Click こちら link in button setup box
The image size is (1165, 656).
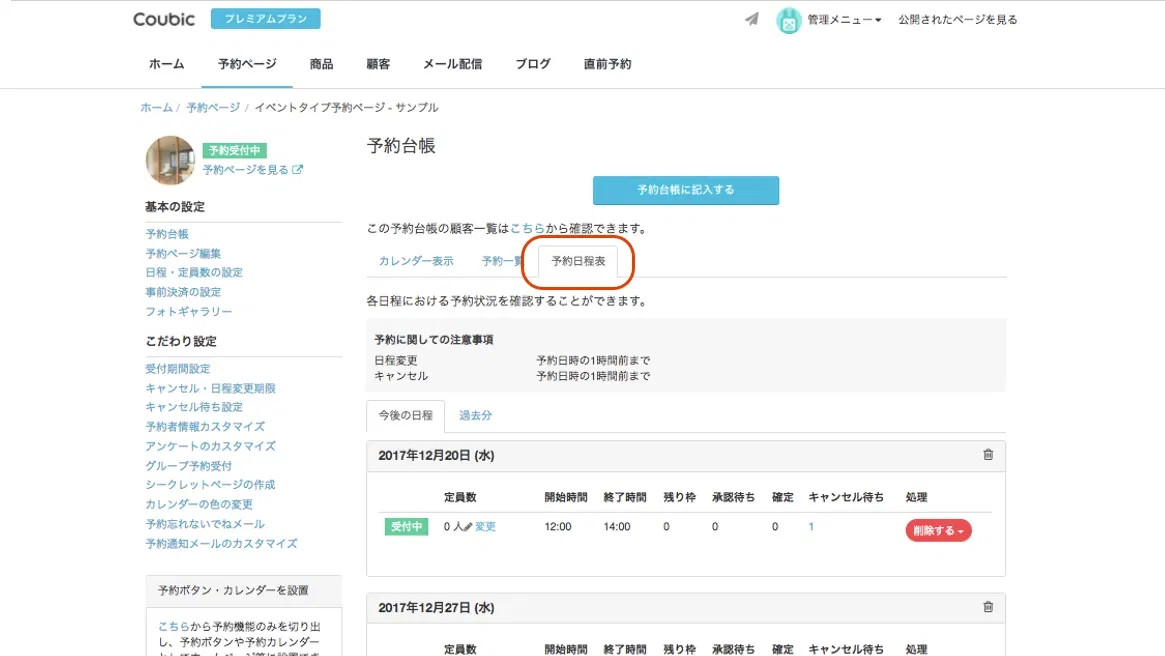point(173,627)
